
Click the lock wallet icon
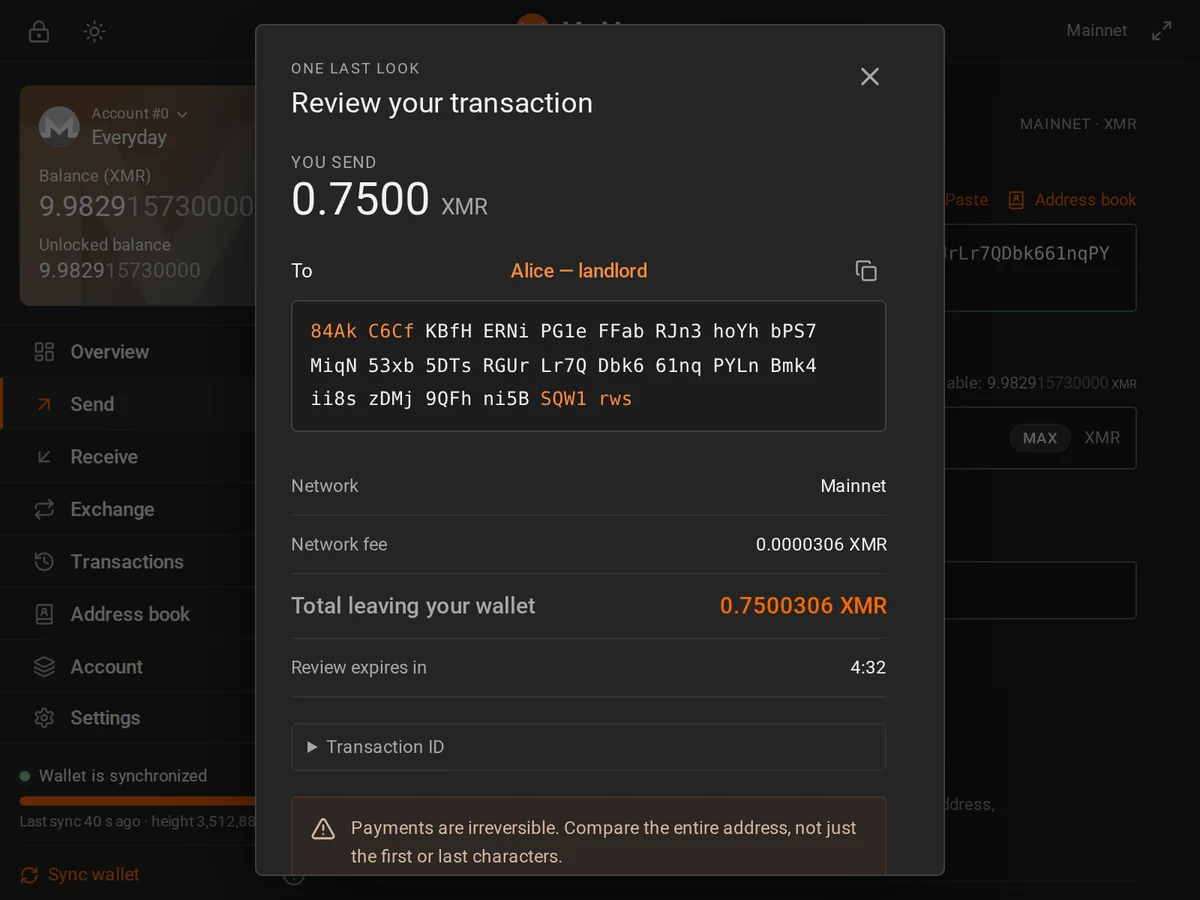[x=39, y=31]
